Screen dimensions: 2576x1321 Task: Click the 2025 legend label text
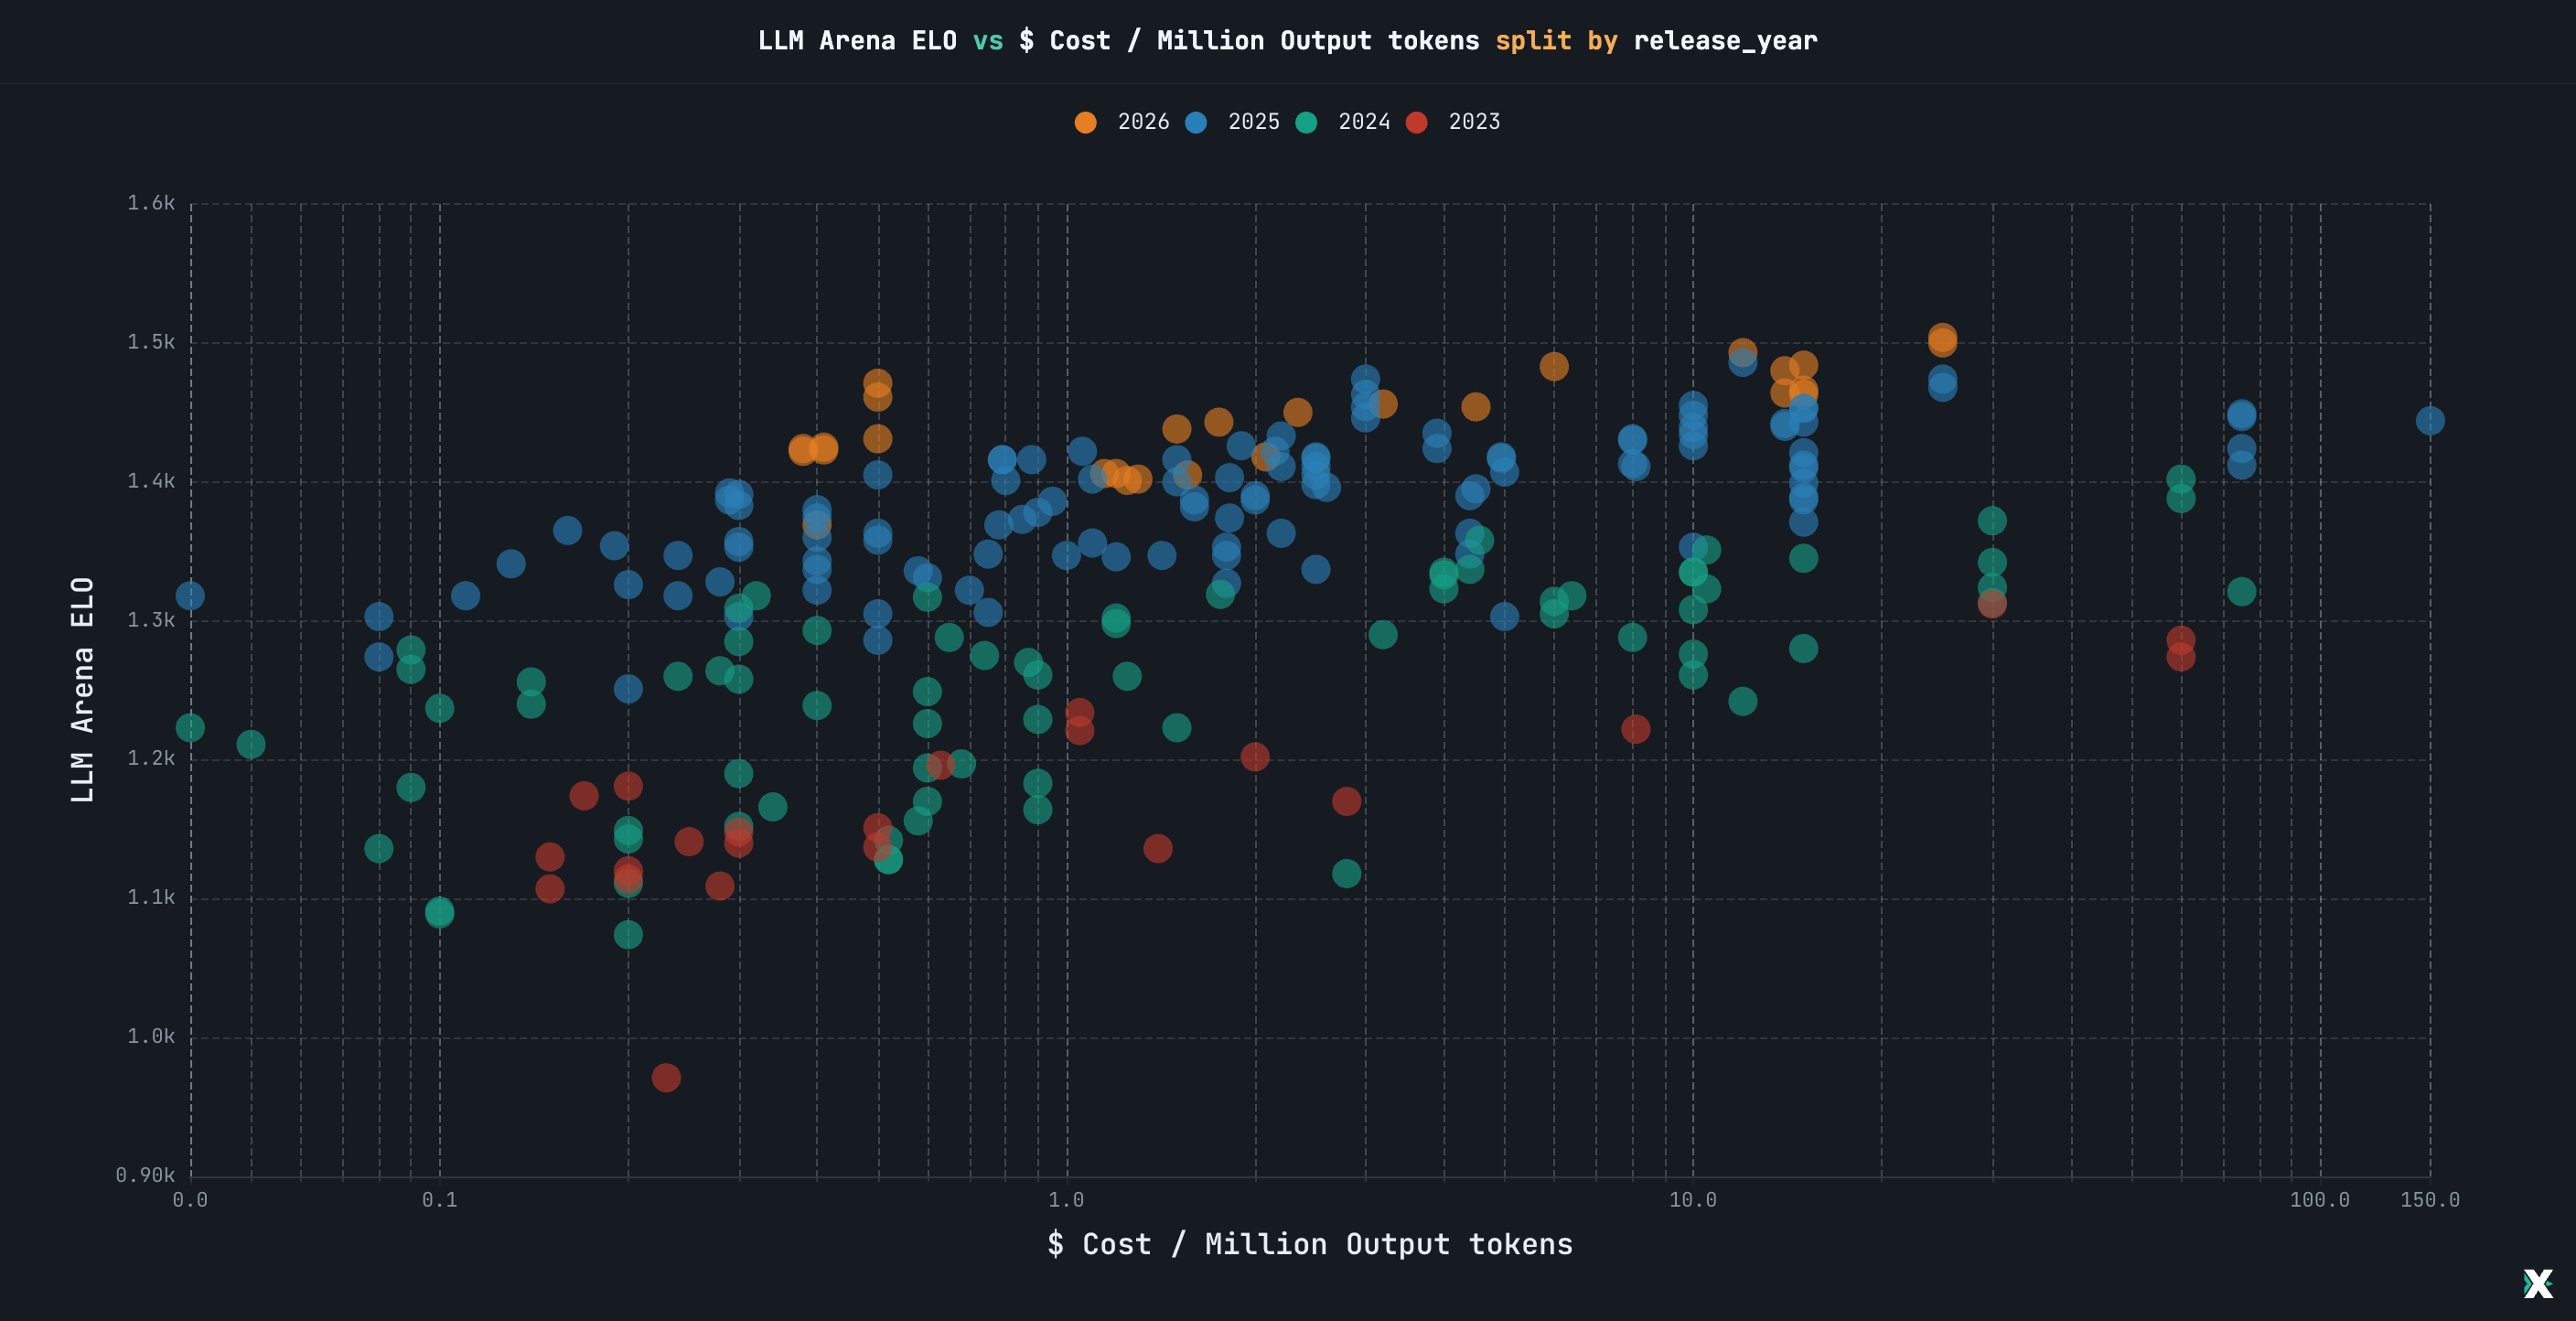coord(1253,121)
